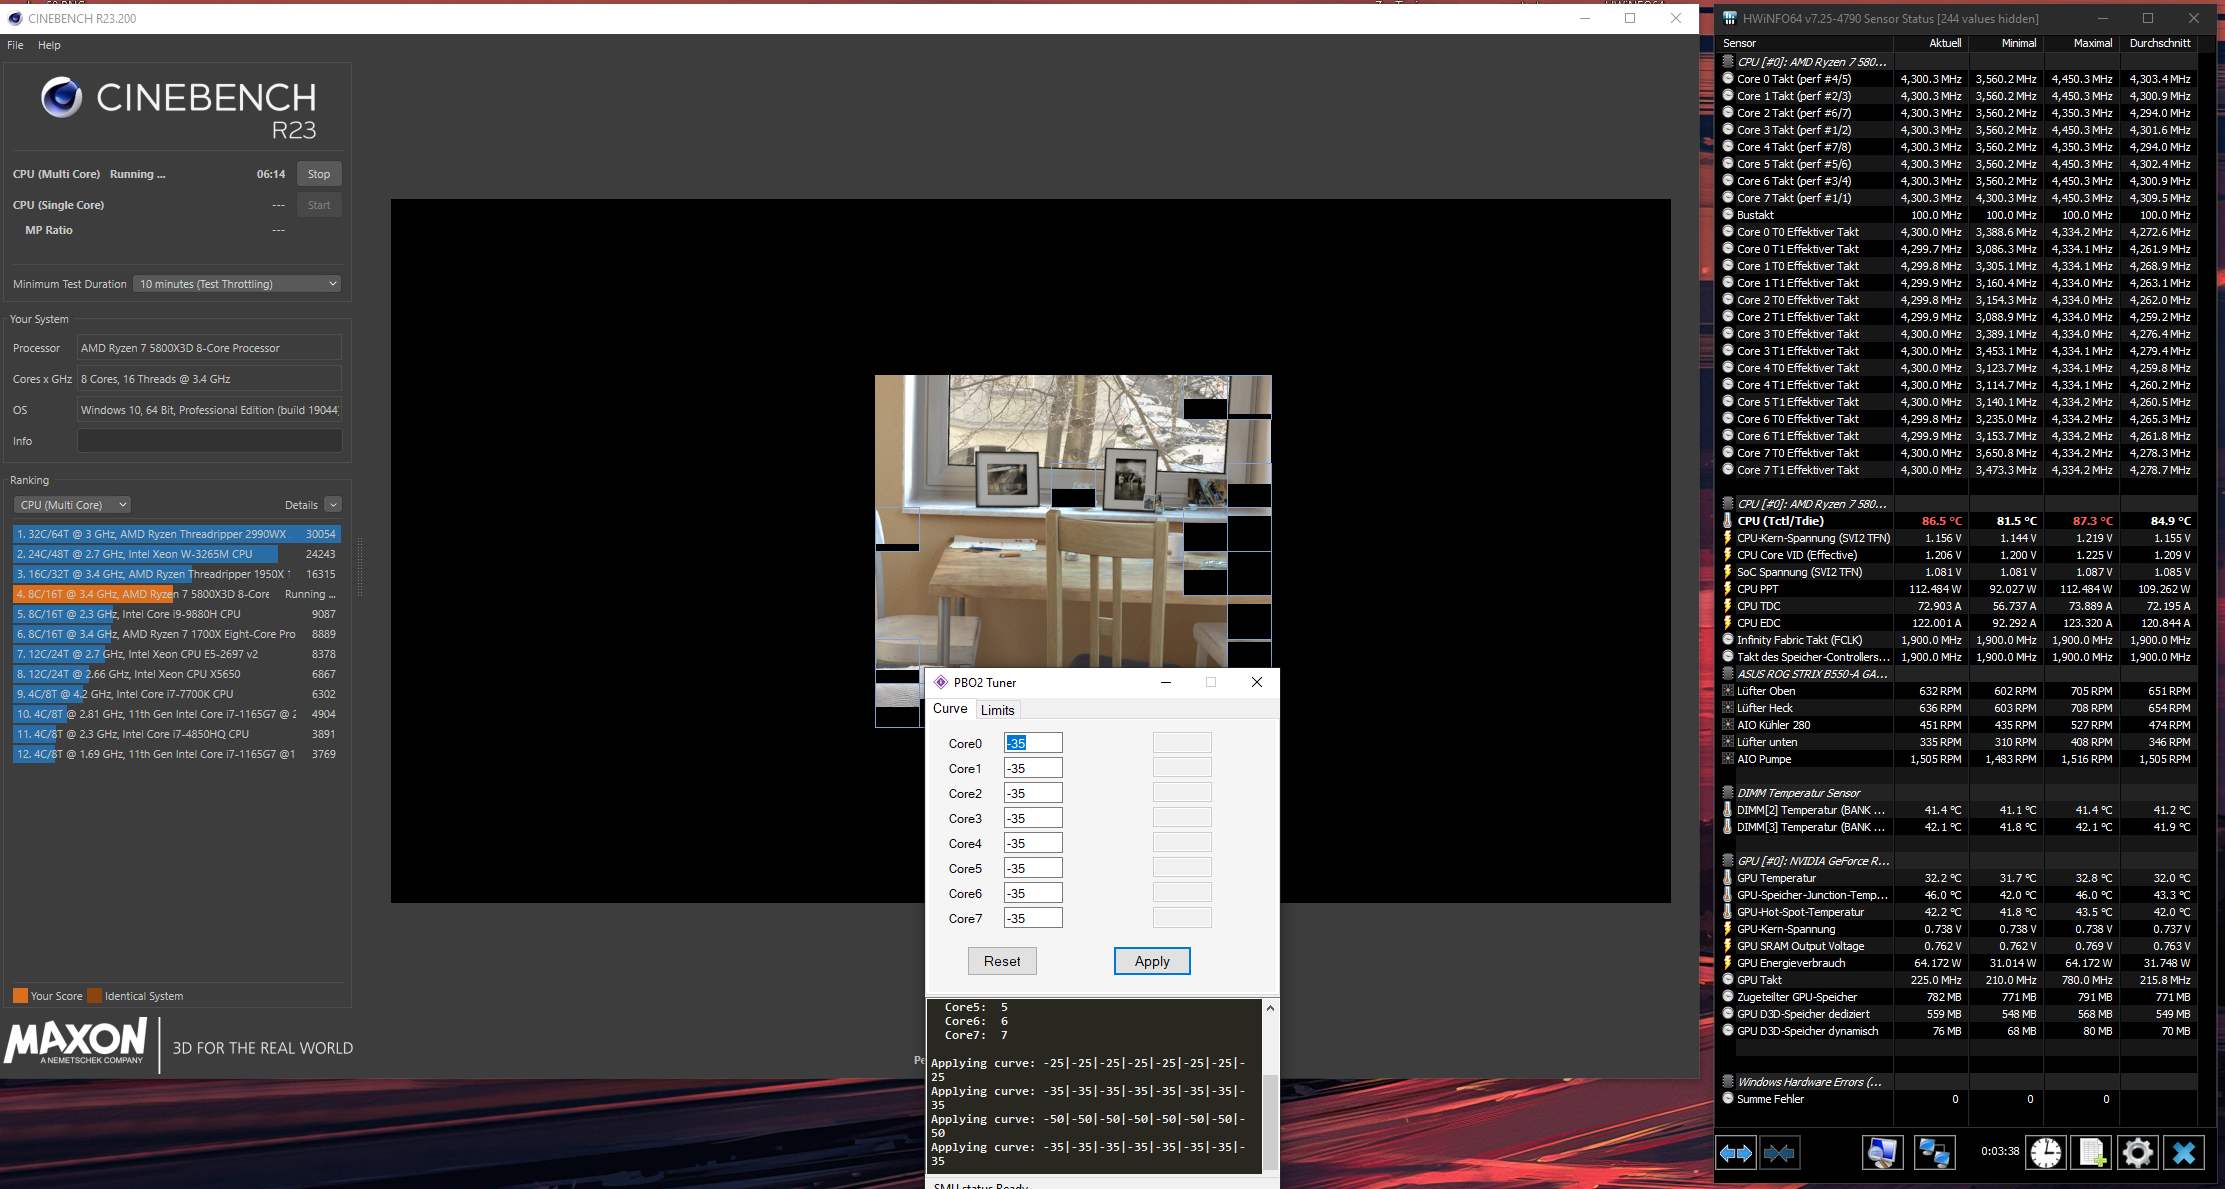Screen dimensions: 2225x1189
Task: Click HWiNFO expand columns arrows icon
Action: [x=1736, y=1153]
